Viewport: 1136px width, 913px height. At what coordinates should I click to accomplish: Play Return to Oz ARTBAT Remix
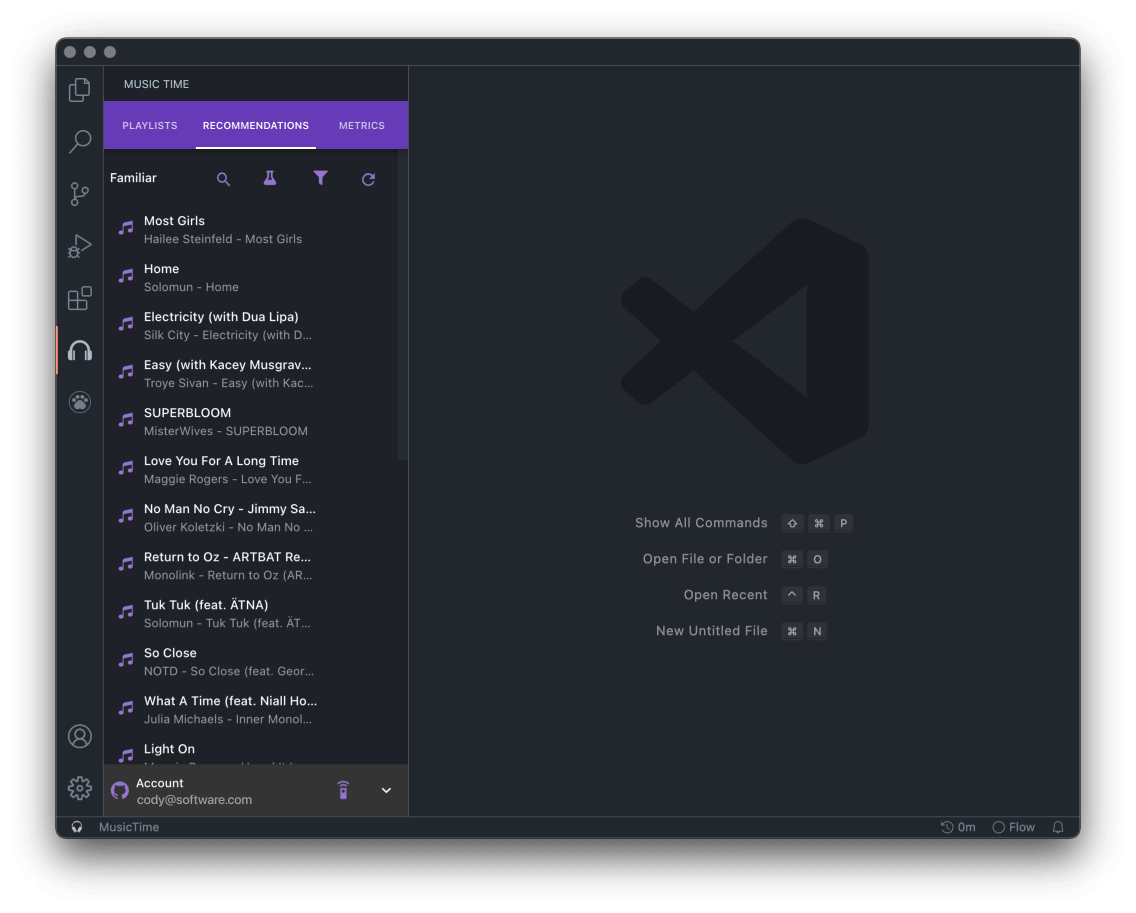tap(251, 565)
